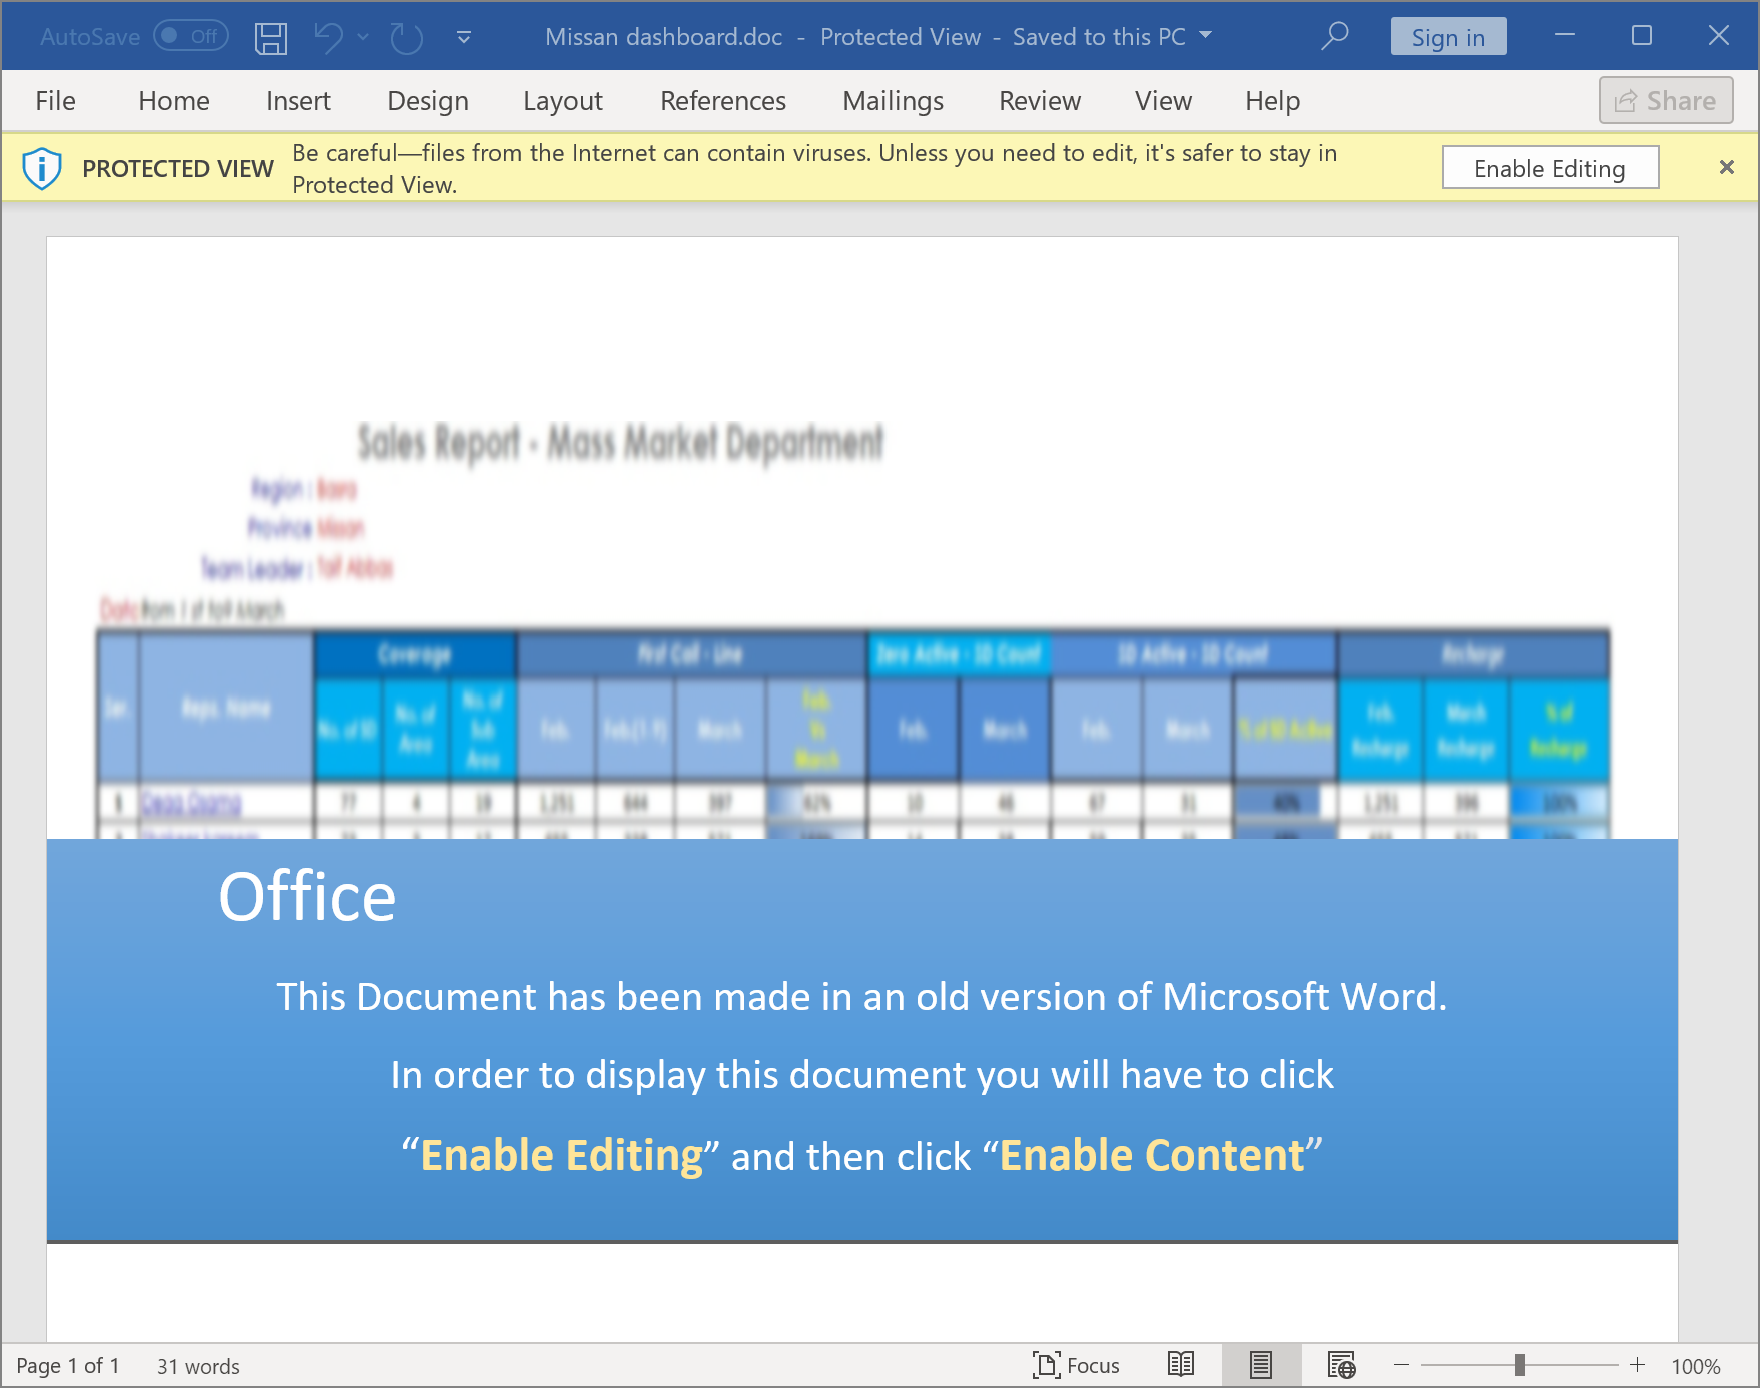Dismiss the Protected View message bar
1760x1388 pixels.
tap(1726, 168)
